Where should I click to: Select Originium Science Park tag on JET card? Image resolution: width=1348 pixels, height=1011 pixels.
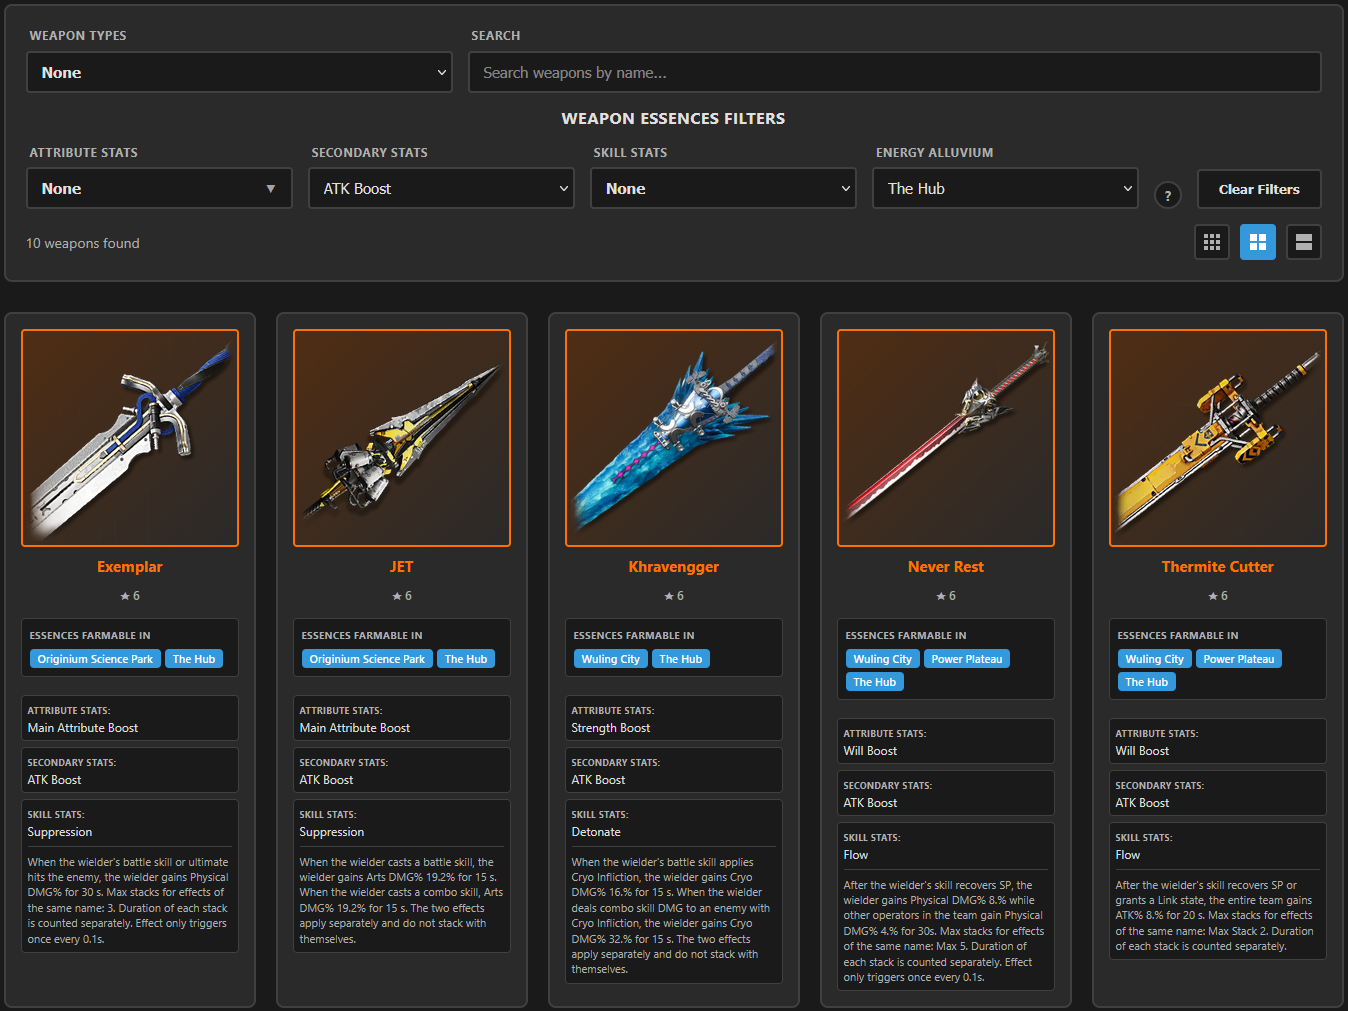pyautogui.click(x=367, y=659)
